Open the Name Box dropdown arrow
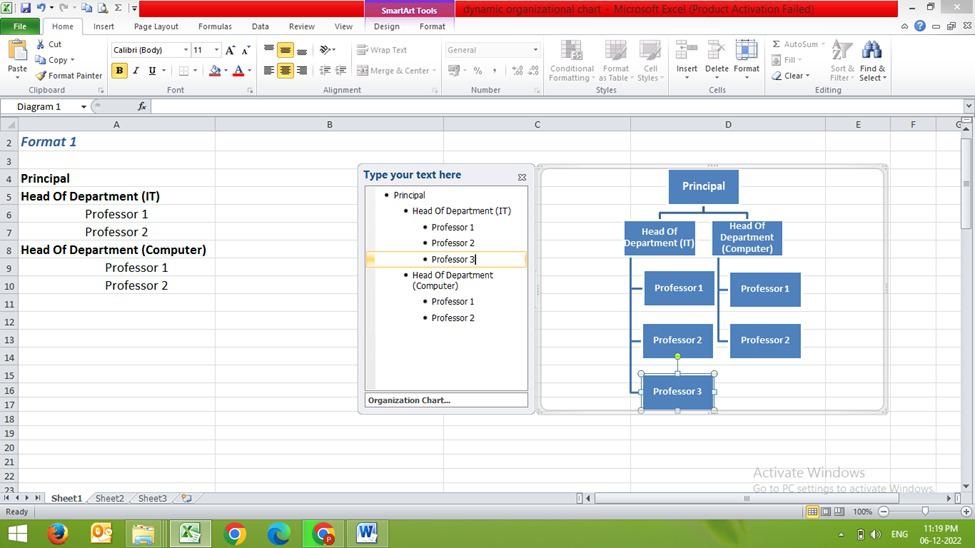The image size is (975, 548). click(99, 106)
